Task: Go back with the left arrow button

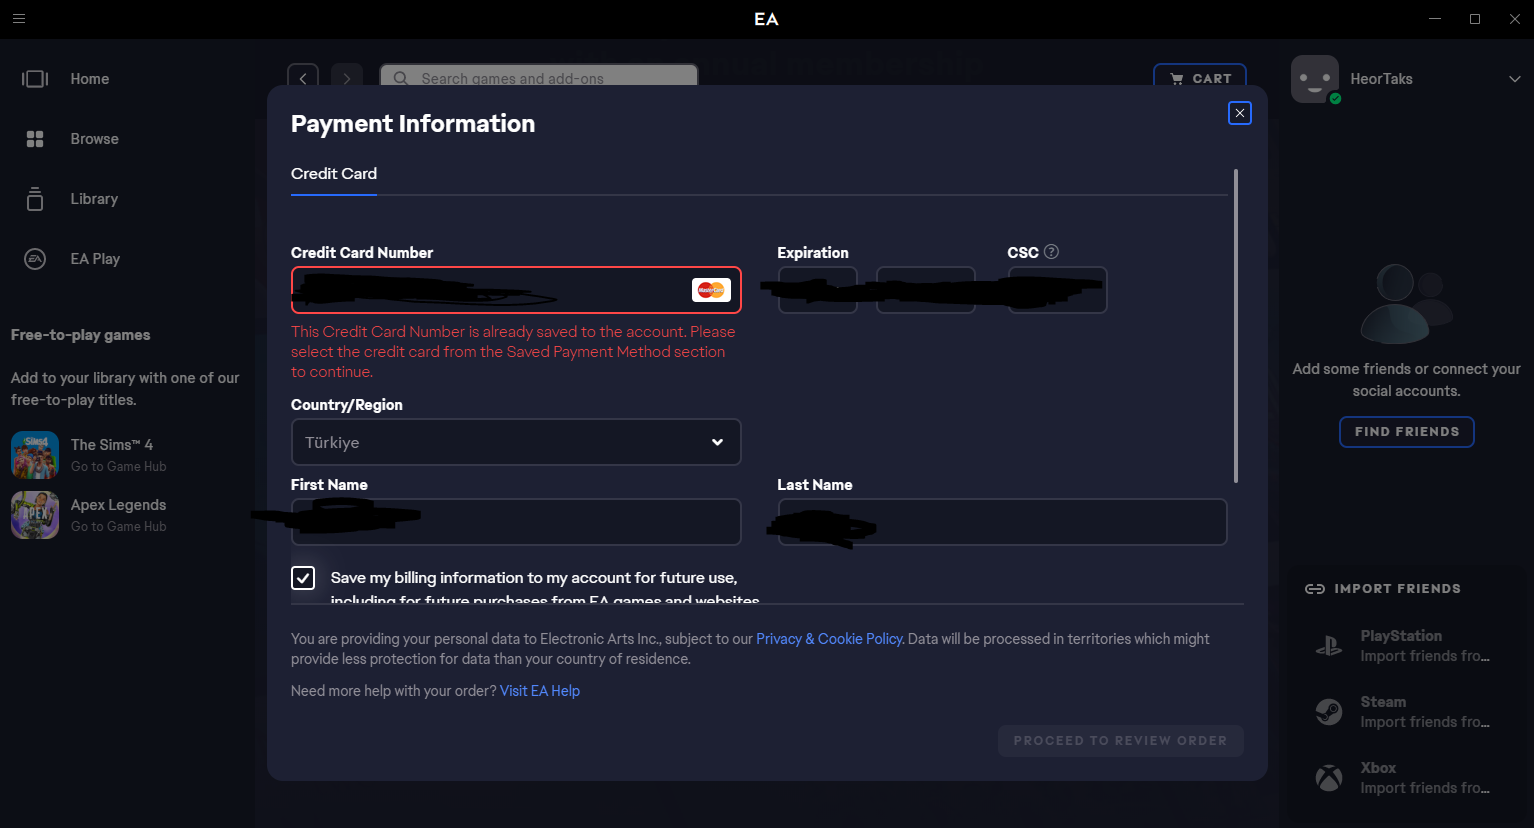Action: point(303,78)
